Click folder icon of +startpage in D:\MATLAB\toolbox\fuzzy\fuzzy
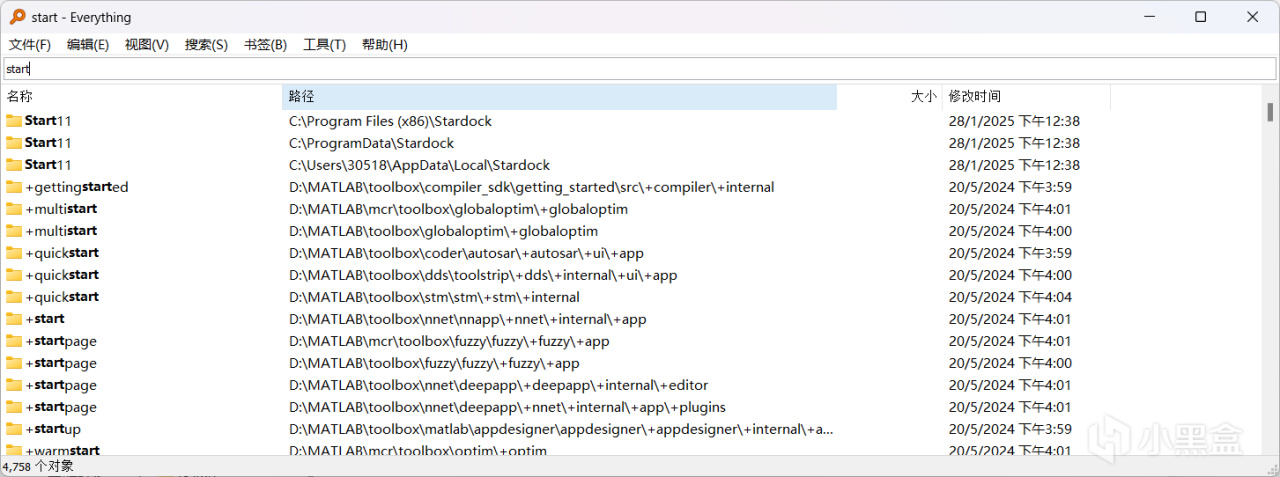 [14, 363]
